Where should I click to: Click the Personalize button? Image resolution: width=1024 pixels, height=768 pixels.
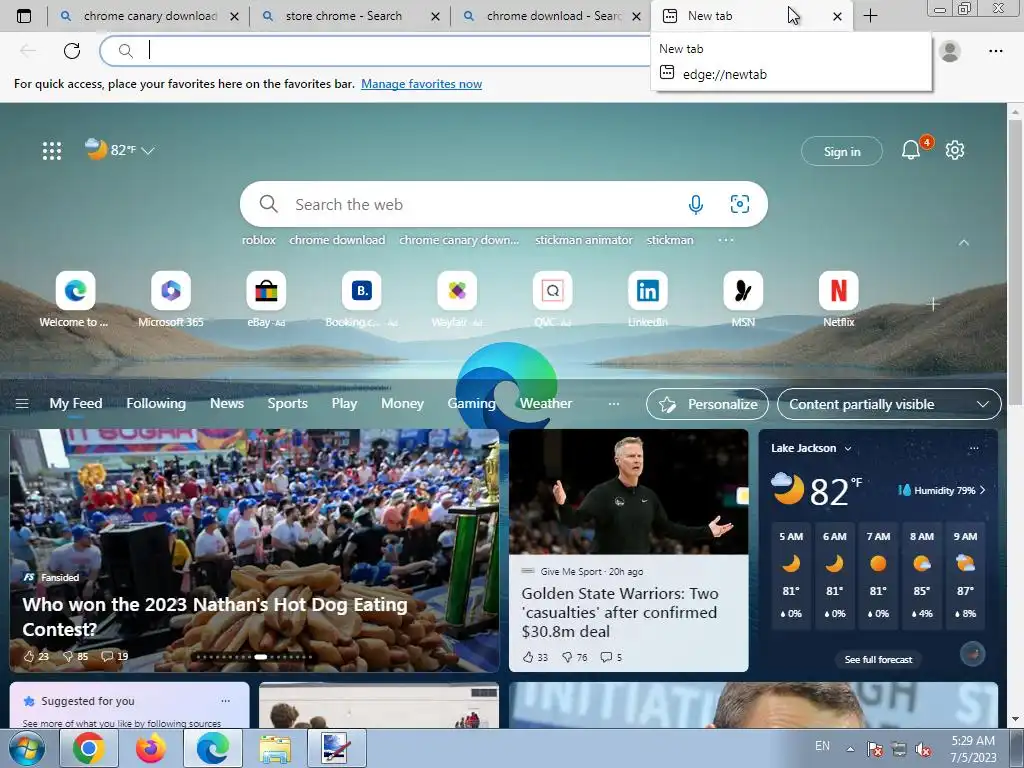(707, 404)
